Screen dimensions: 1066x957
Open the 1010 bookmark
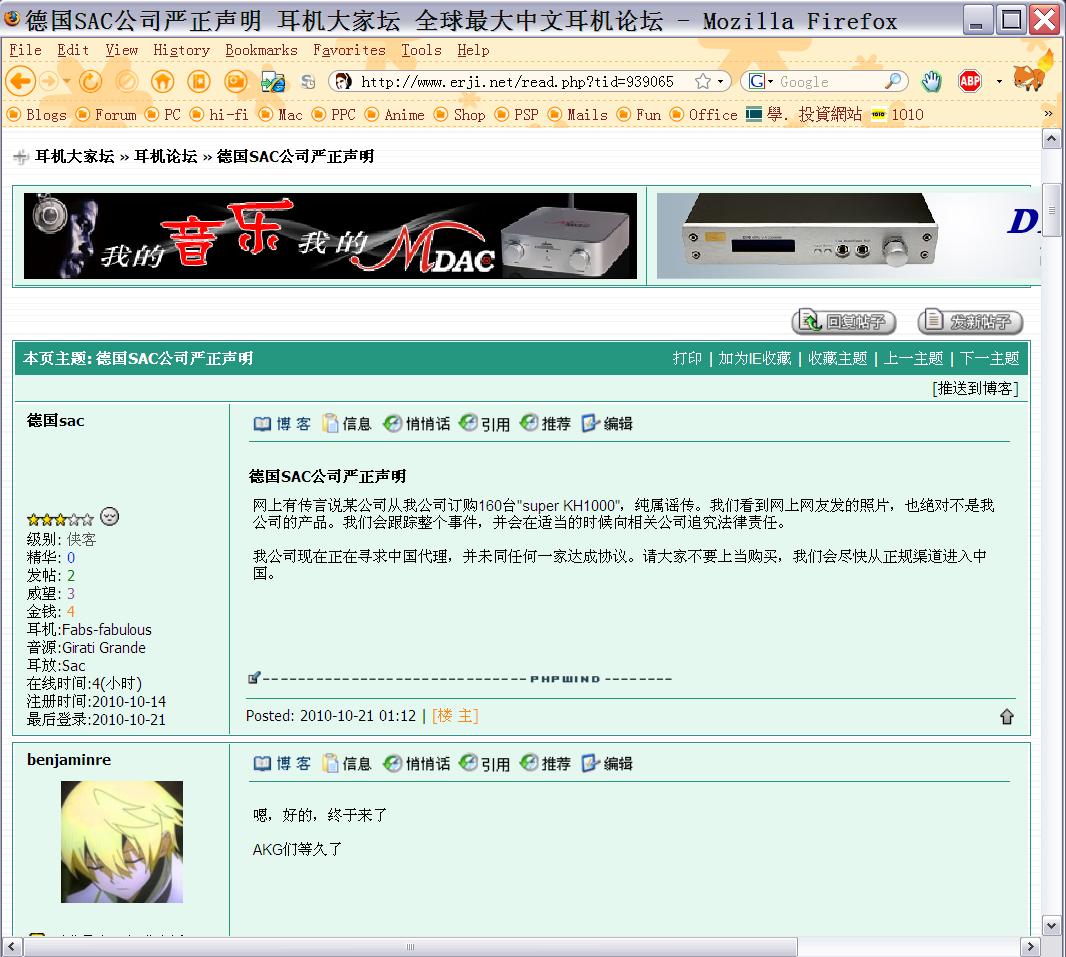tap(898, 114)
